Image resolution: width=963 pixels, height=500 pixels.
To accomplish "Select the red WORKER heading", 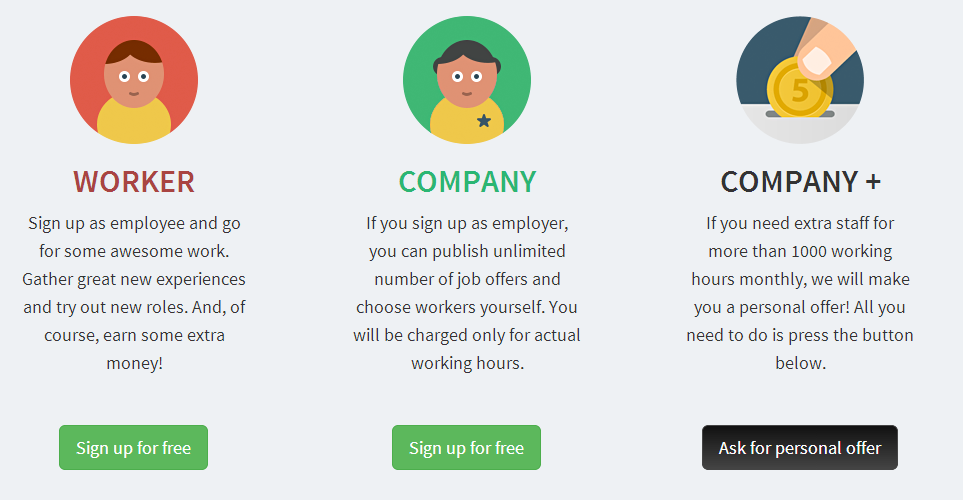I will (x=134, y=182).
